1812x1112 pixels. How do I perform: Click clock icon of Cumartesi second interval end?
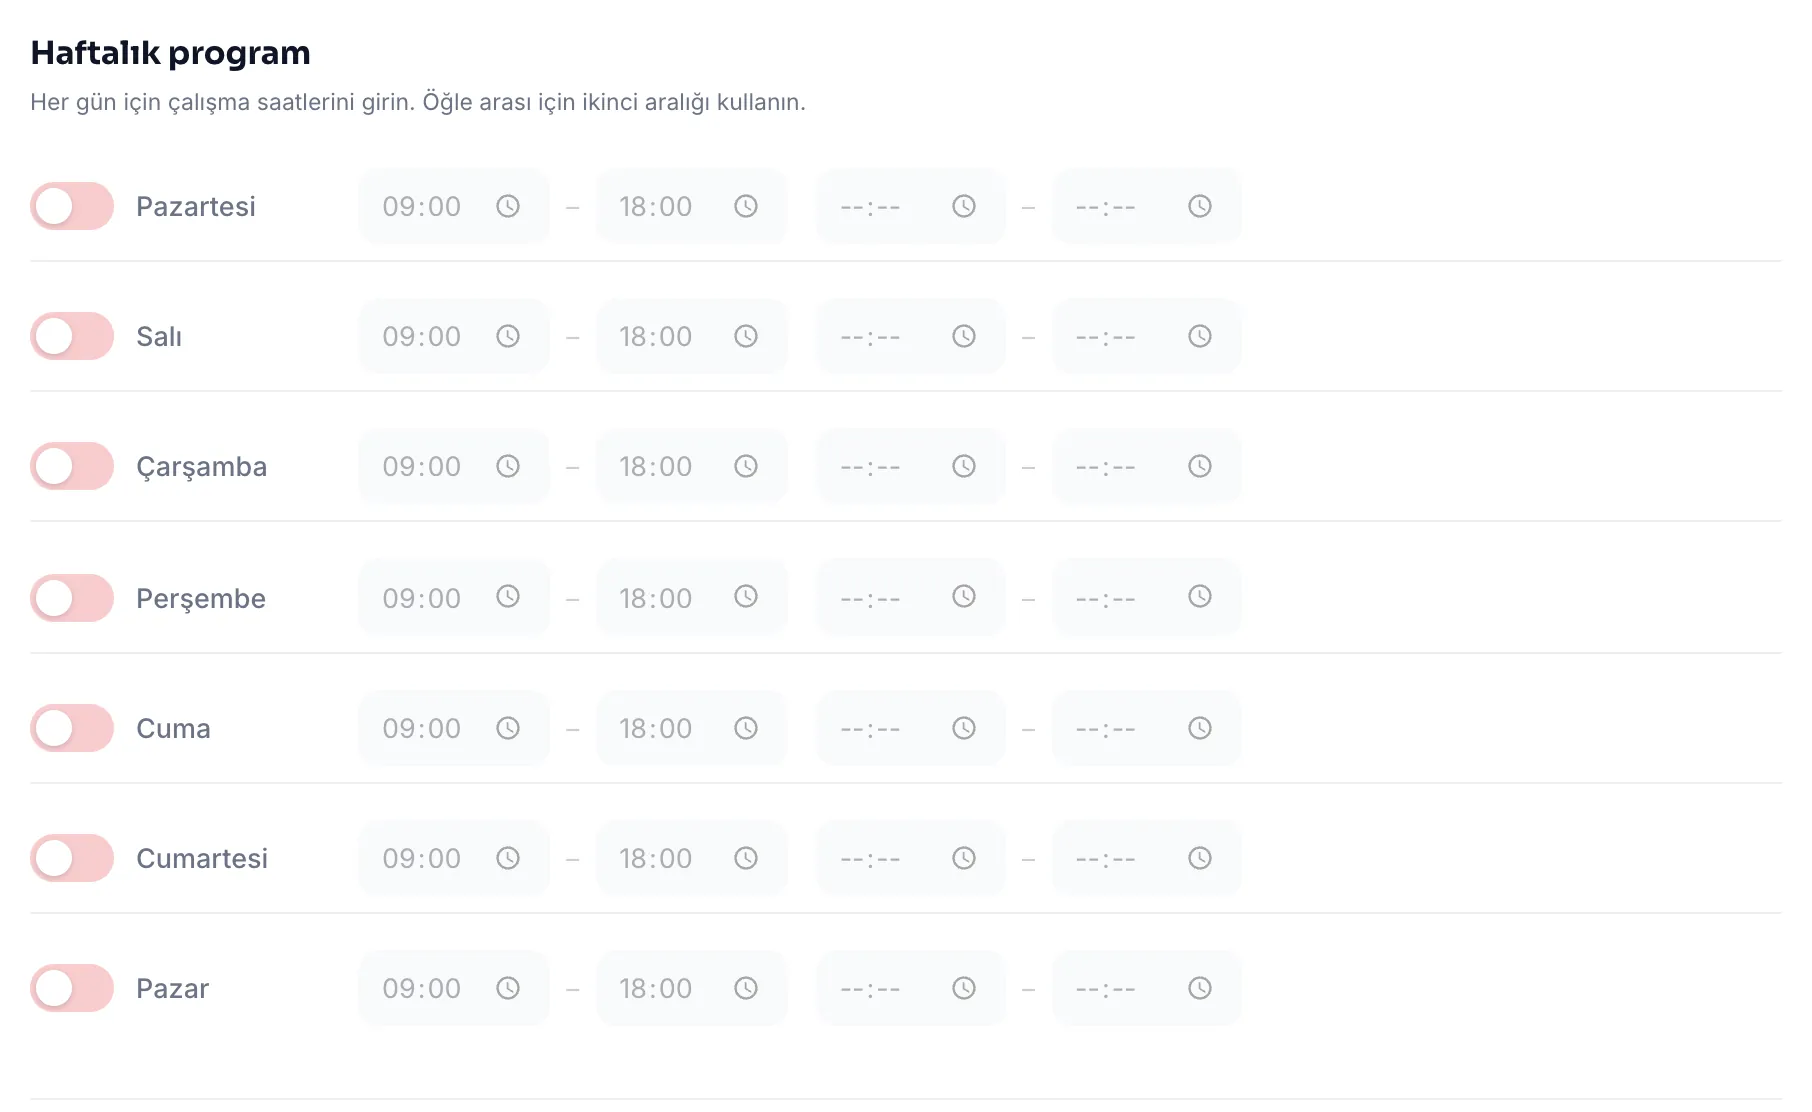tap(1200, 858)
